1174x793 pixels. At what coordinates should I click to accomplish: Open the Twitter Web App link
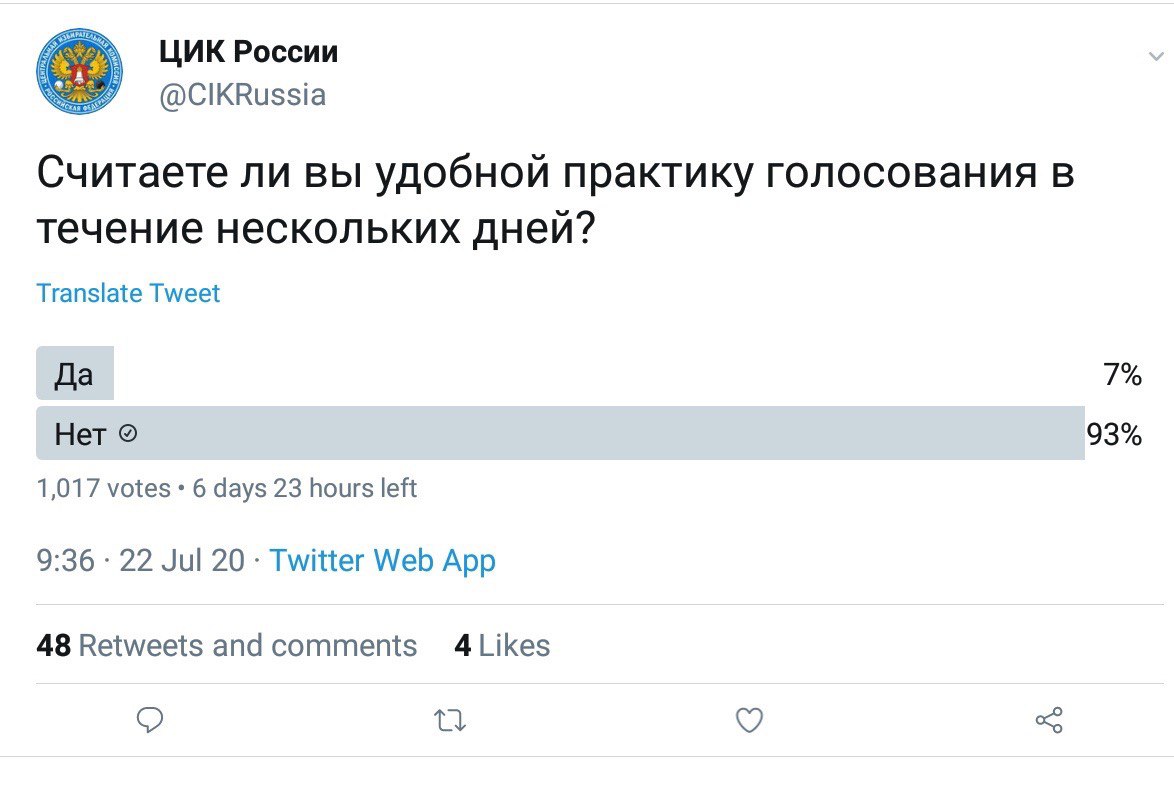pyautogui.click(x=382, y=560)
